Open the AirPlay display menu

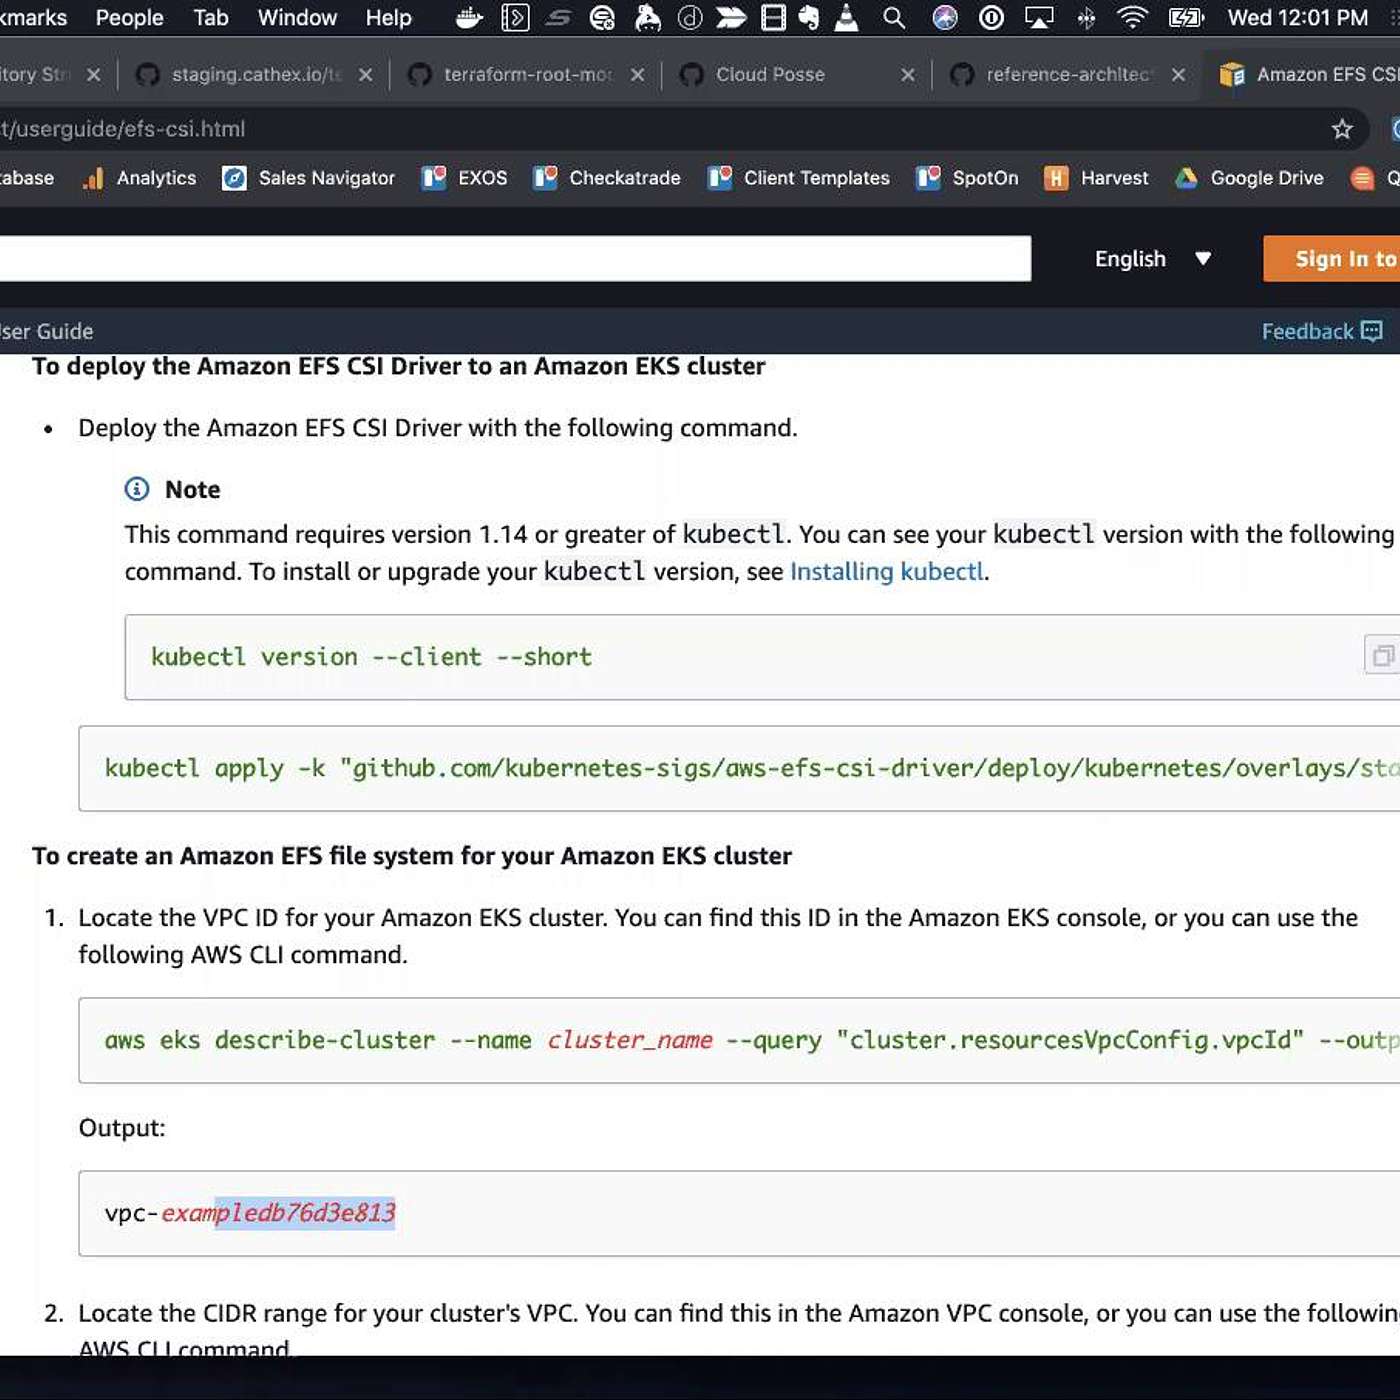[x=1039, y=18]
